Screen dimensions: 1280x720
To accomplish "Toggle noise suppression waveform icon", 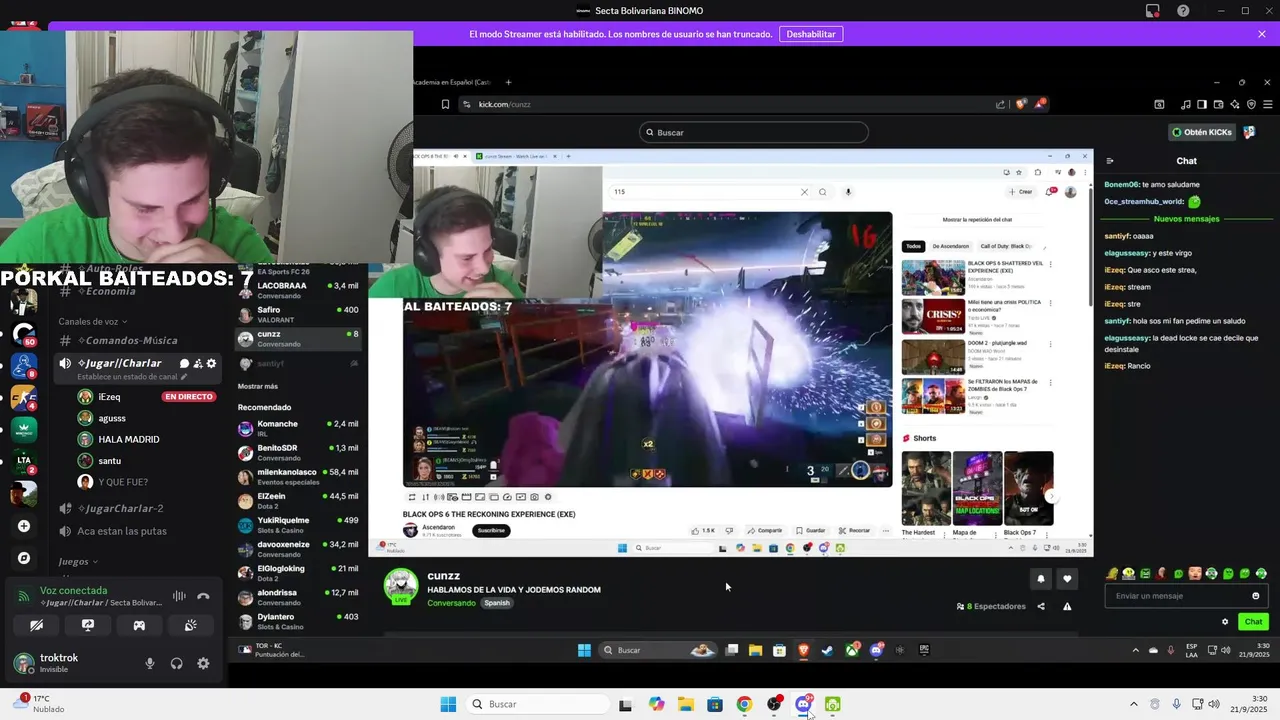I will click(x=179, y=596).
